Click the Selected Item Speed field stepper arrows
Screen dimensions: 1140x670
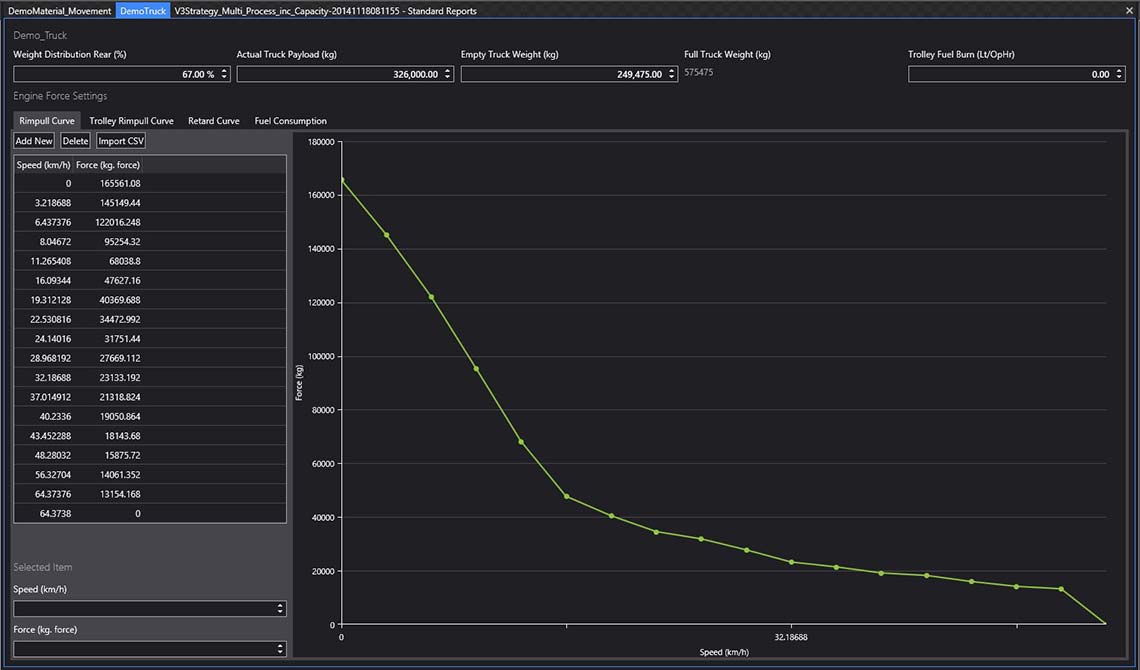click(281, 609)
